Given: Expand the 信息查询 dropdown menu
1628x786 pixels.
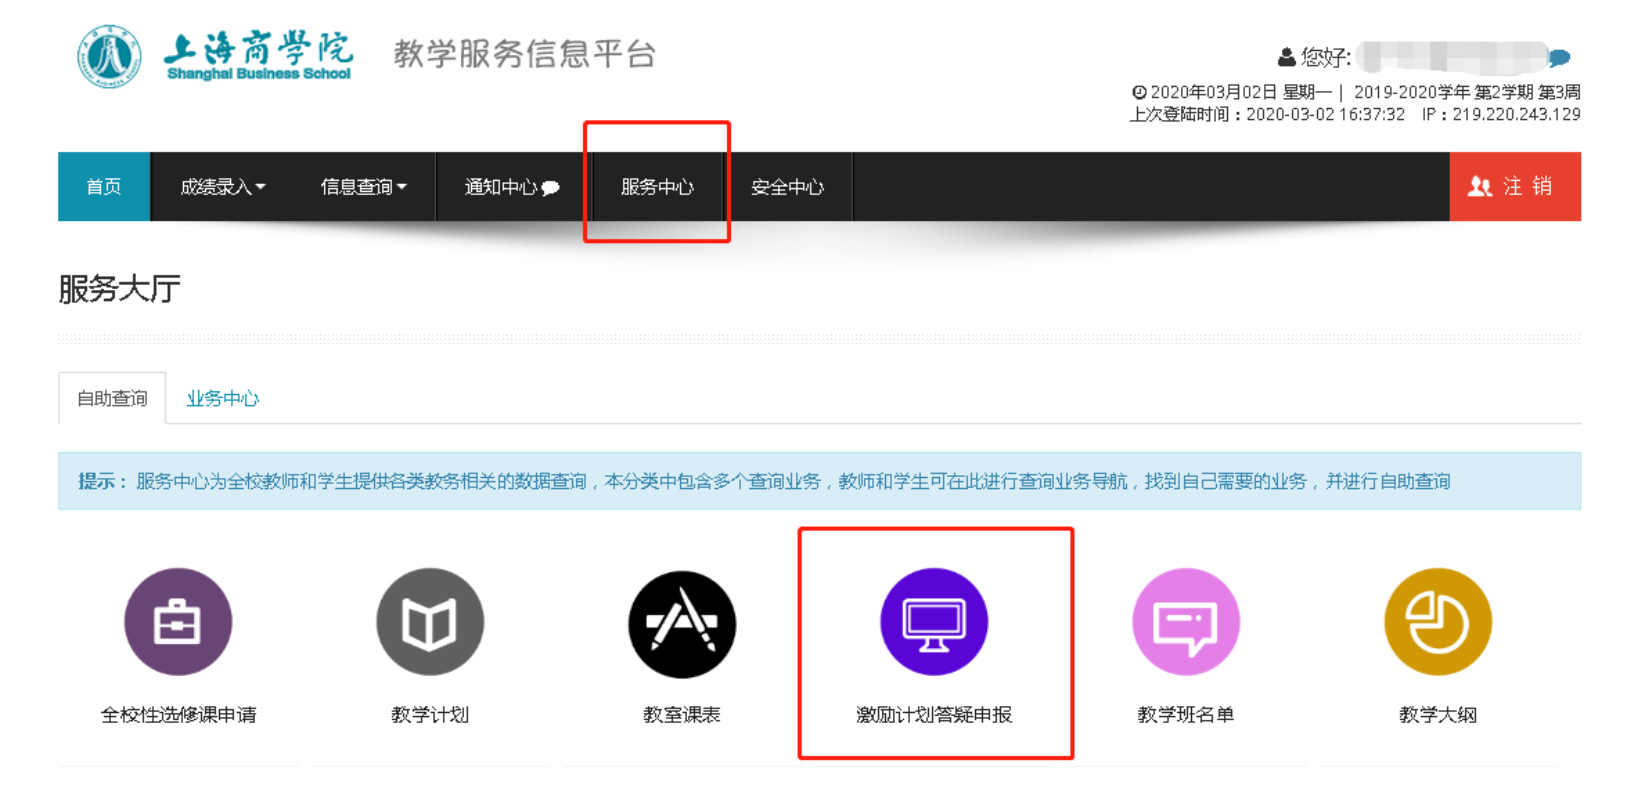Looking at the screenshot, I should (x=363, y=187).
